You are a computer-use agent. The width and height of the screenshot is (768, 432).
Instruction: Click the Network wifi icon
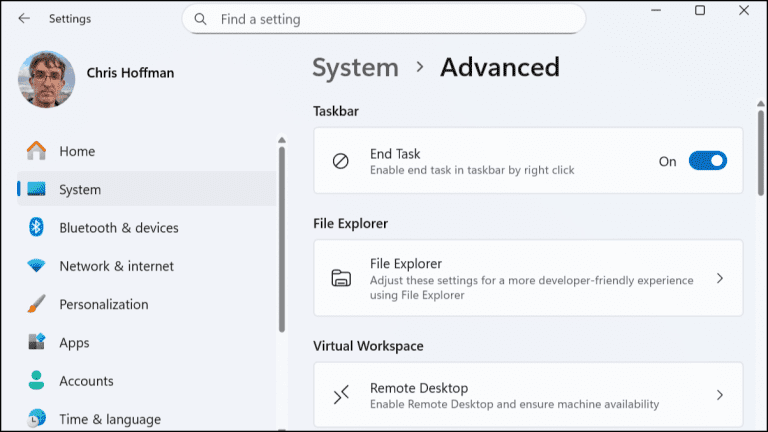click(37, 266)
